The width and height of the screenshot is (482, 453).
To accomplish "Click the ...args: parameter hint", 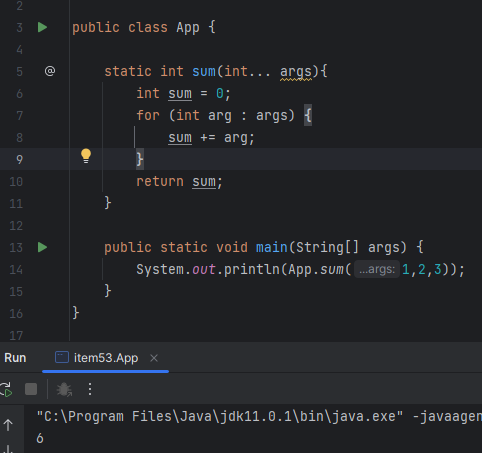I will (377, 269).
